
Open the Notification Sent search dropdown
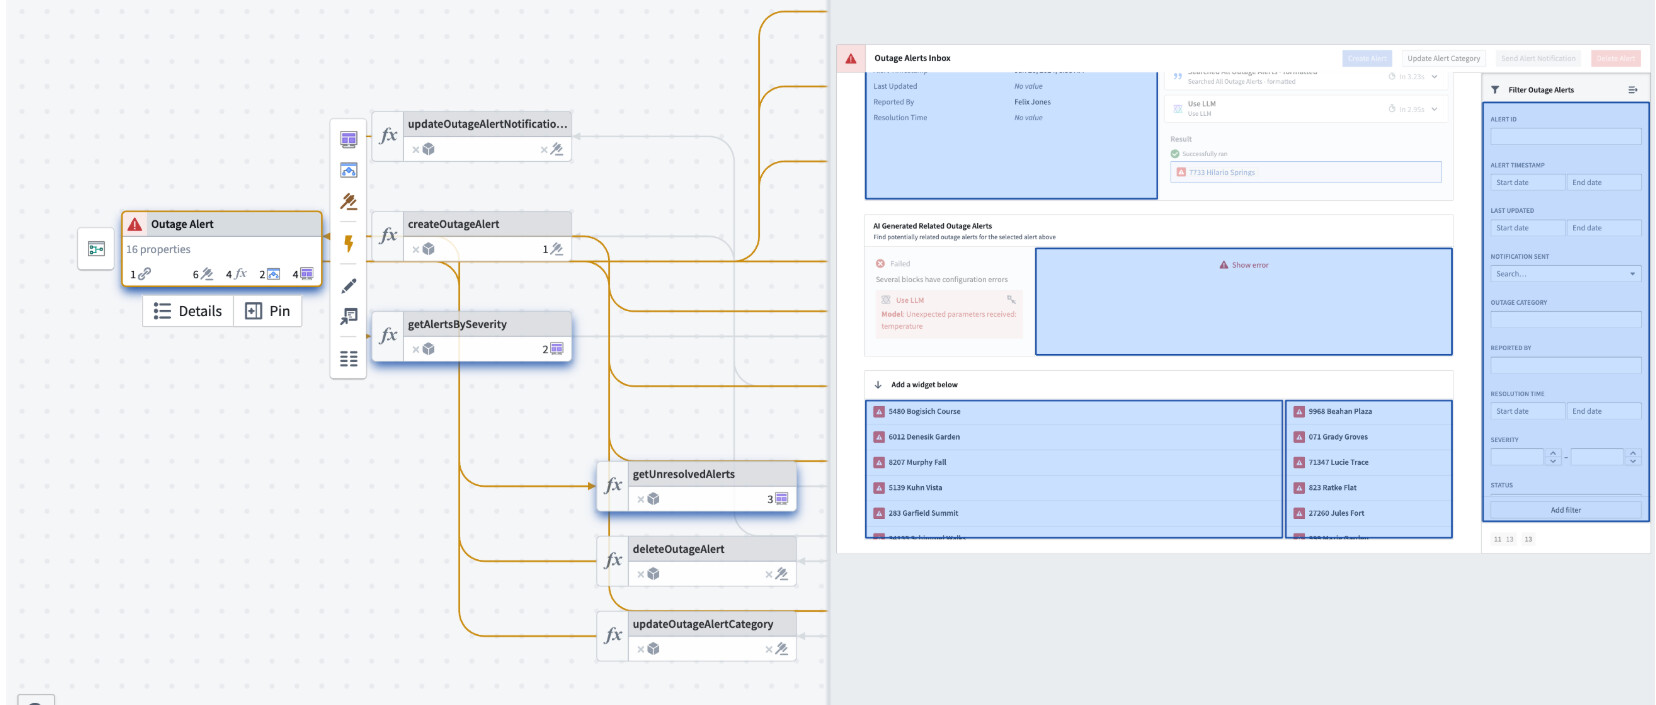coord(1566,274)
